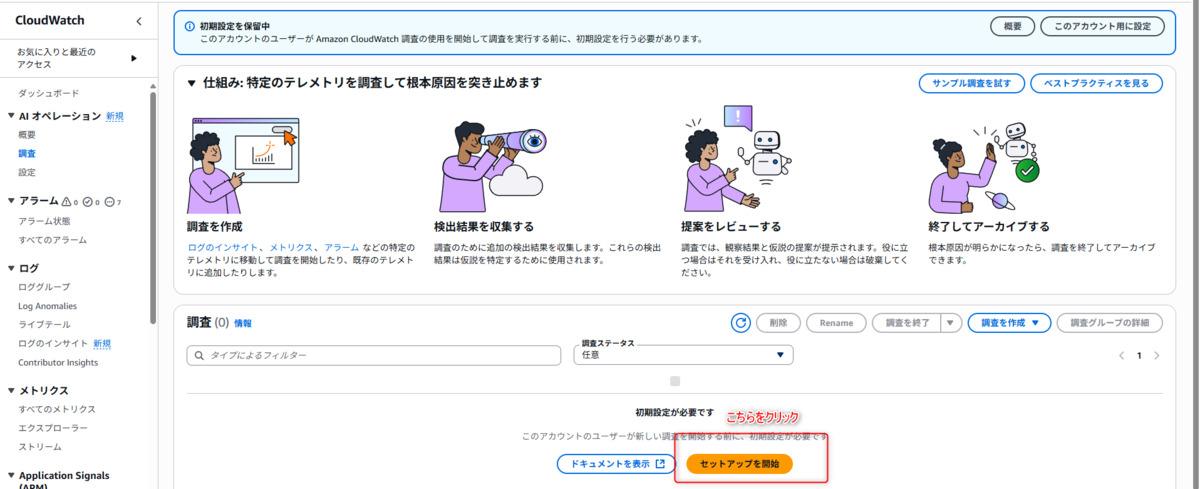Image resolution: width=1200 pixels, height=489 pixels.
Task: Open Log Anomalies in the sidebar
Action: pyautogui.click(x=47, y=306)
